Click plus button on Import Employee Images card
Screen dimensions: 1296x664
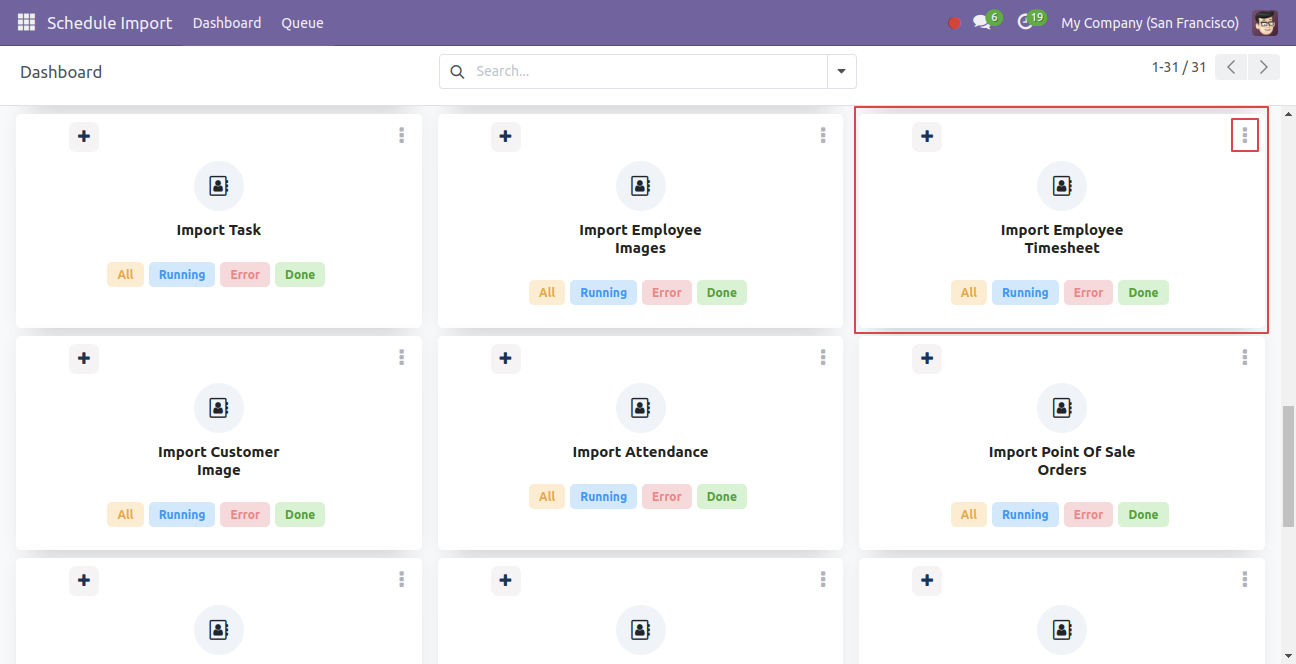506,136
